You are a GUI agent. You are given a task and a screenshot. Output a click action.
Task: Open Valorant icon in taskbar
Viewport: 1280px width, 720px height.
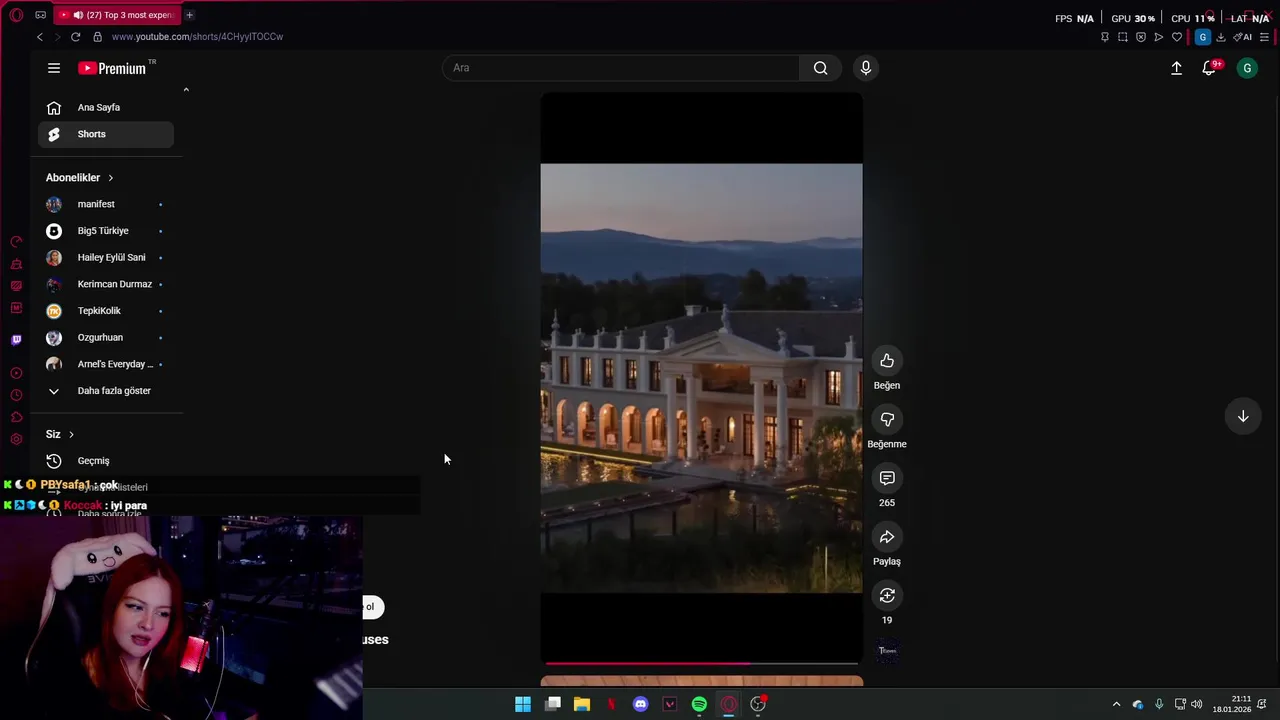pos(670,705)
